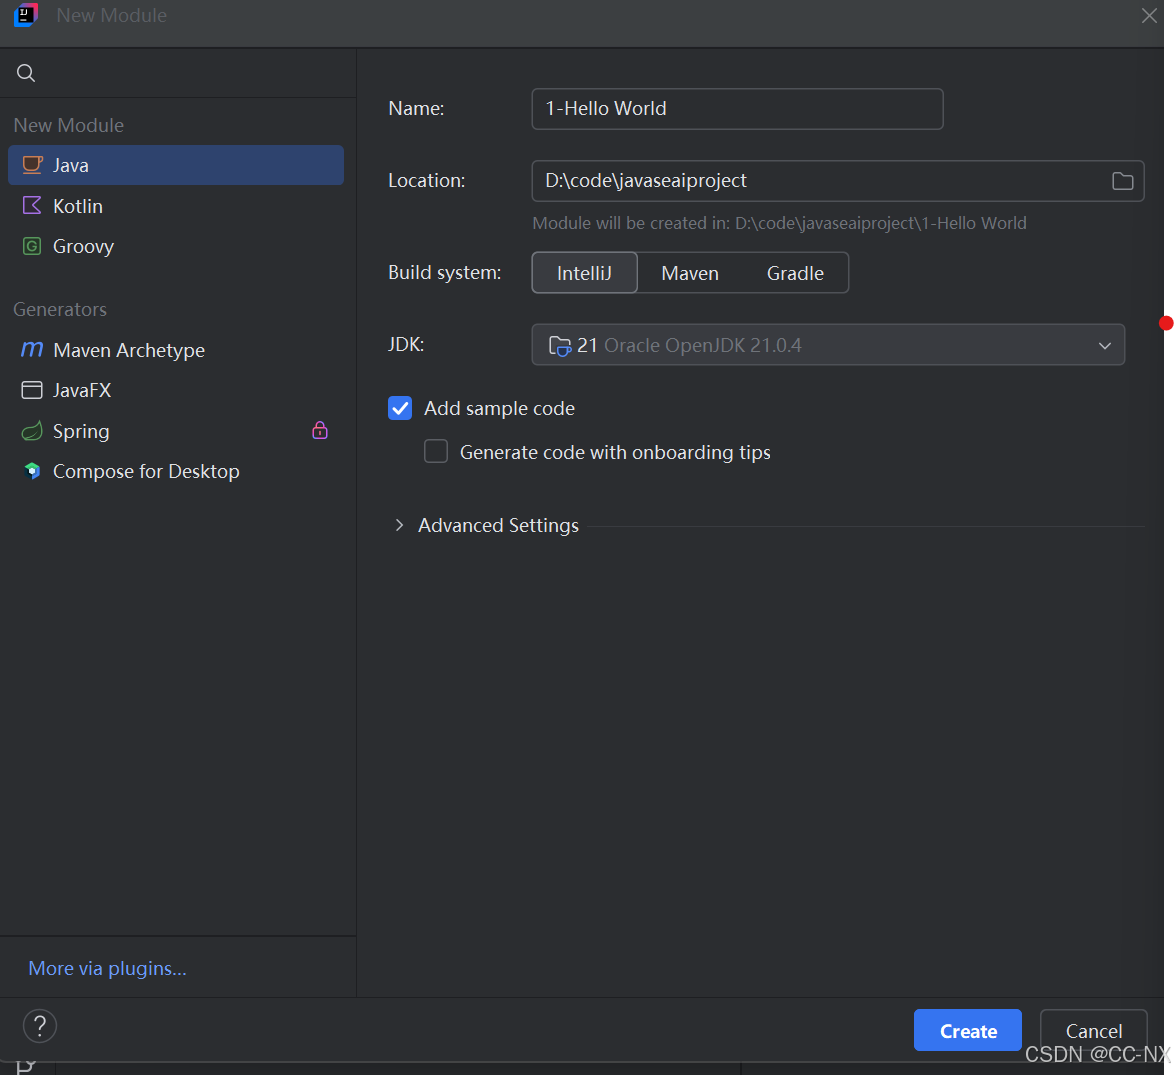Click the Create button

pyautogui.click(x=967, y=1030)
